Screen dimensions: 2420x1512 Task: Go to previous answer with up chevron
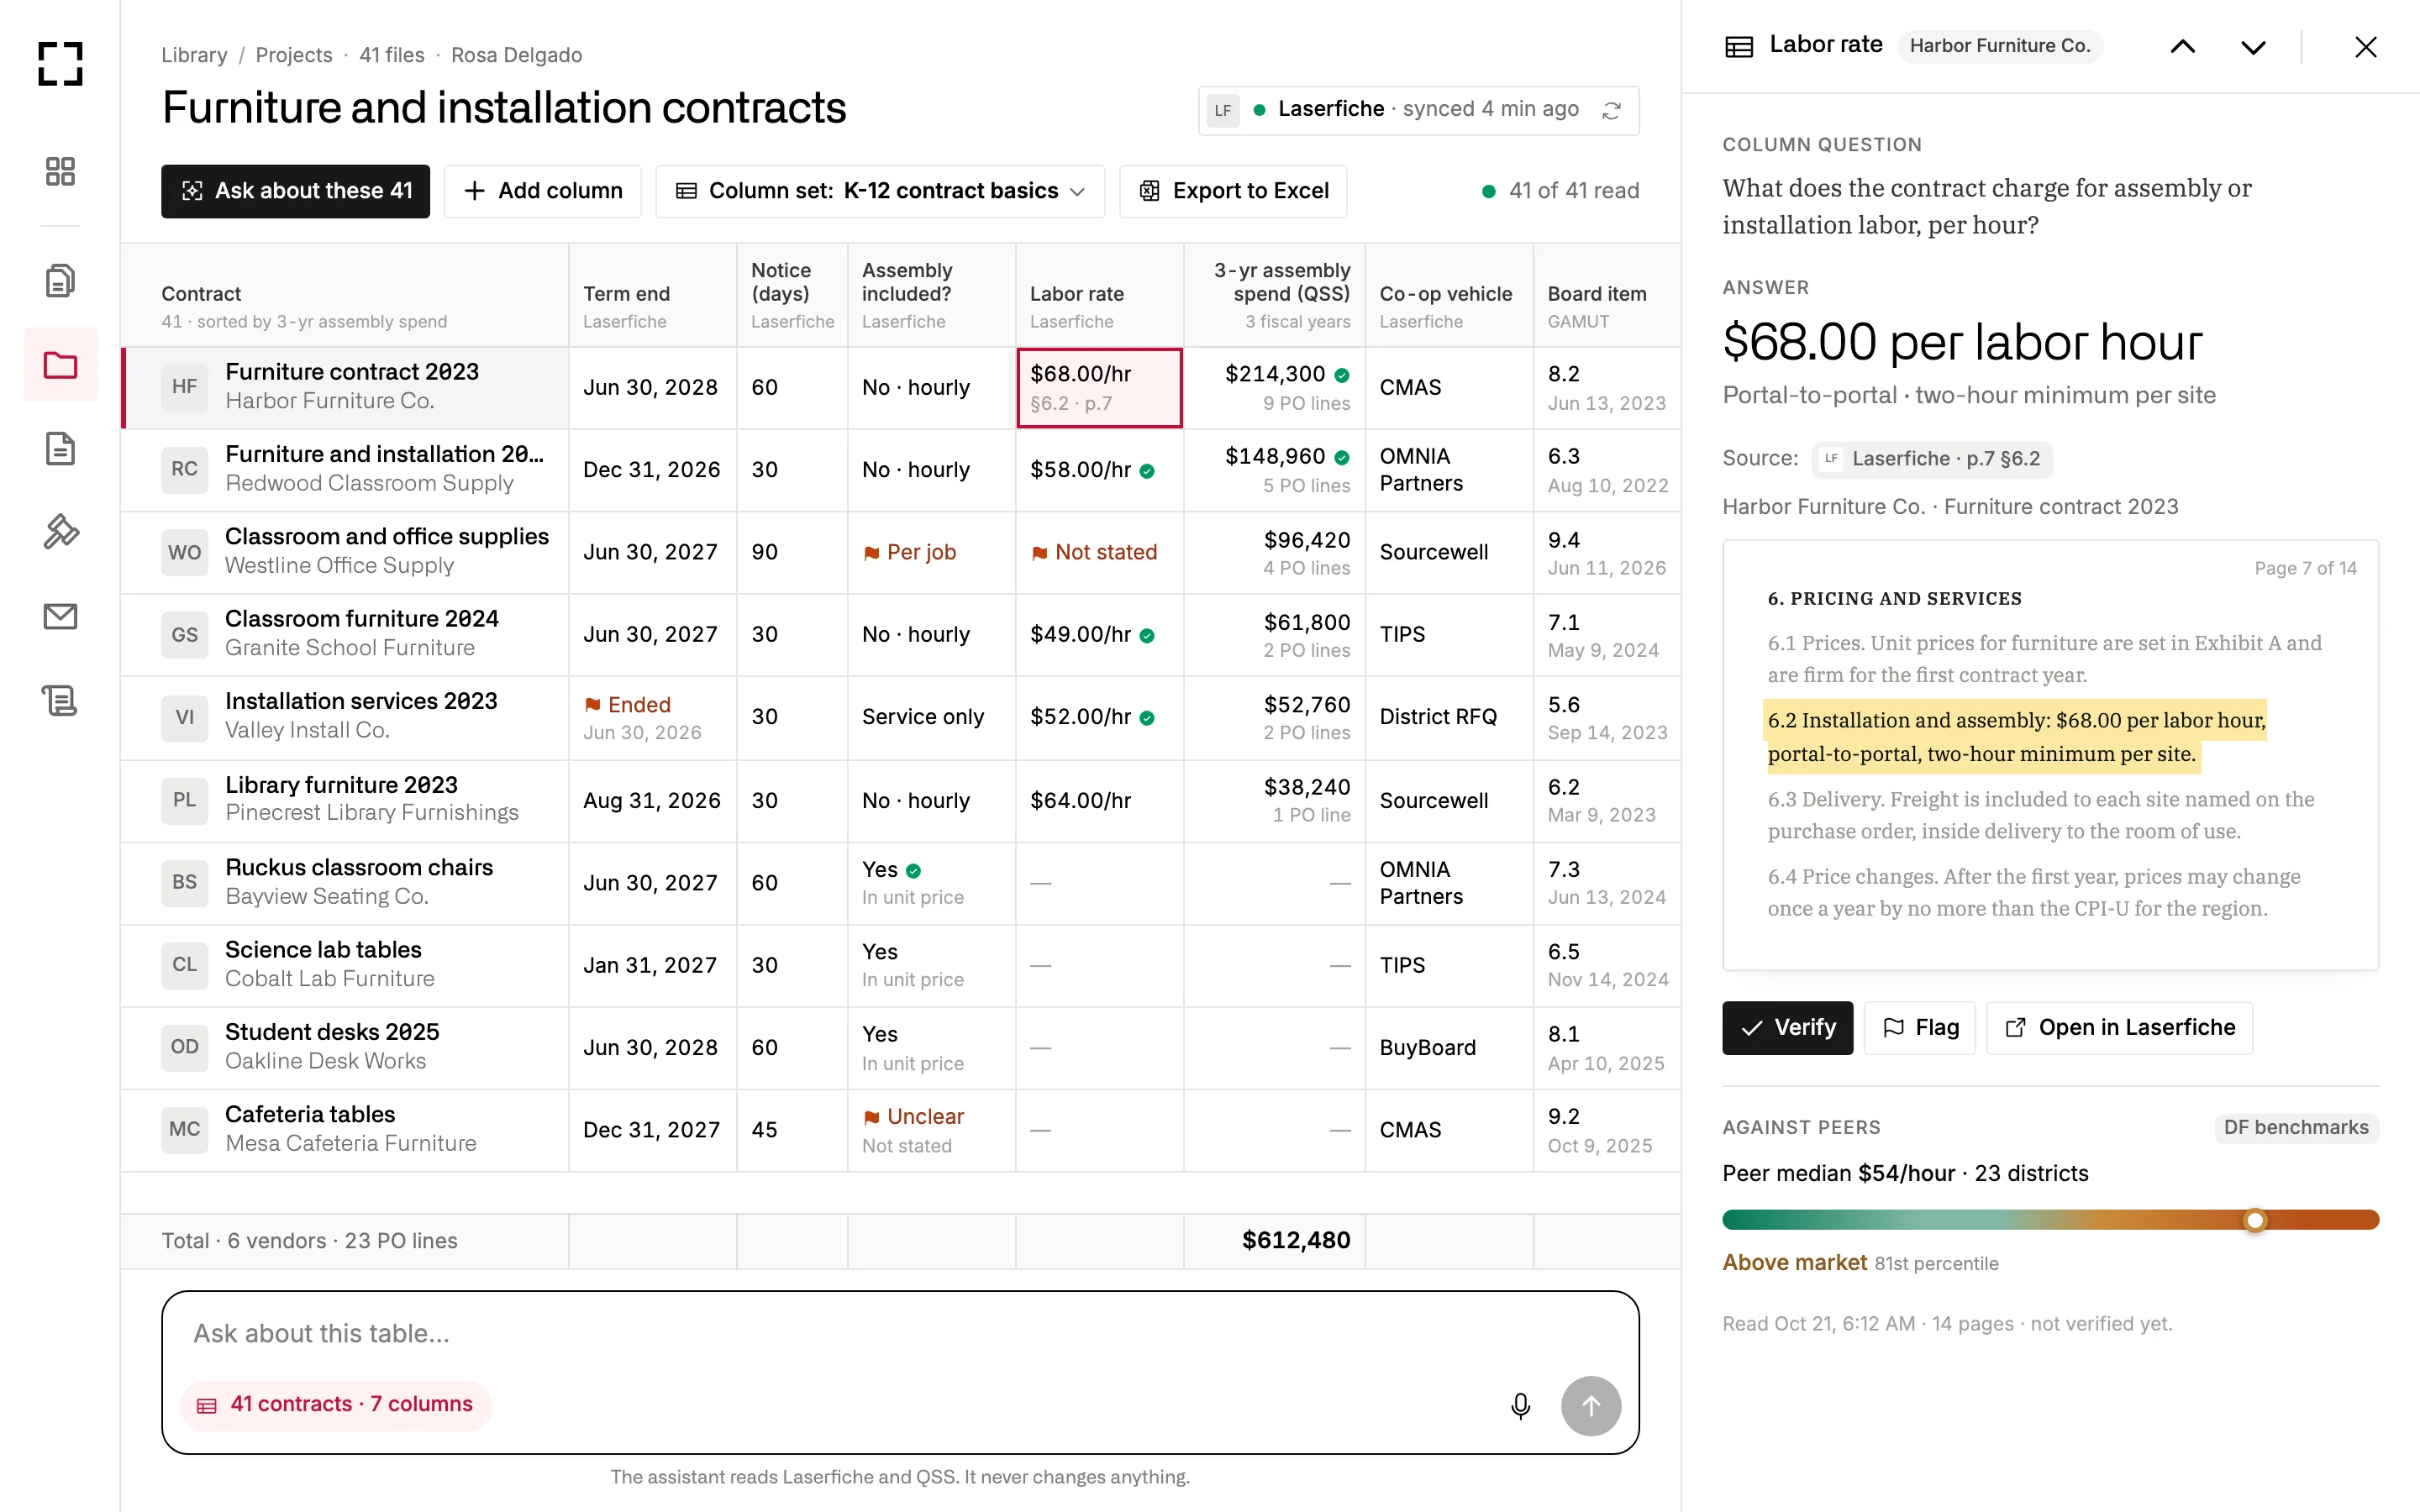coord(2183,46)
